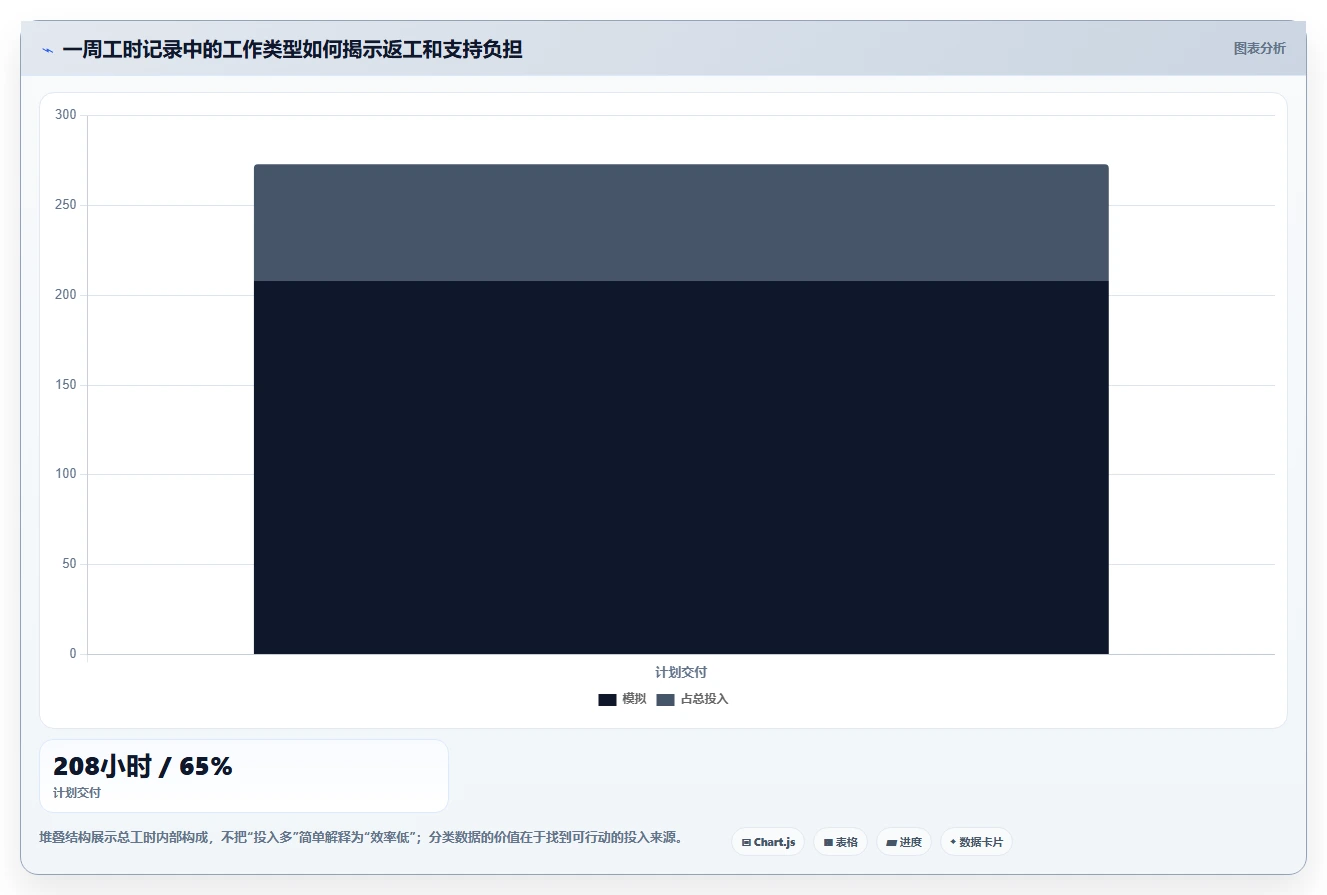Click the slate 占总投入 legend swatch
The image size is (1327, 895).
click(x=665, y=700)
